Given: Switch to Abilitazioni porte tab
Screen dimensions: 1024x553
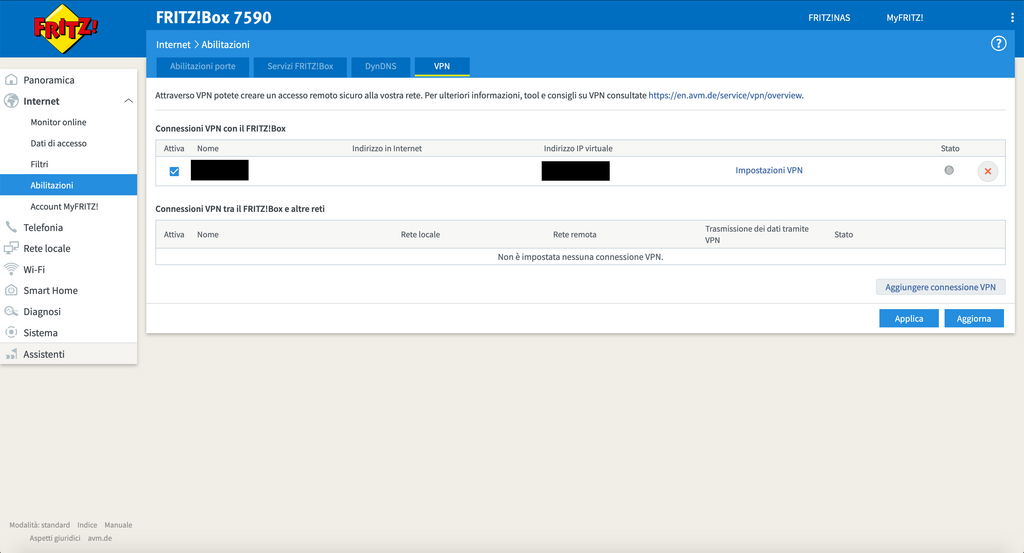Looking at the screenshot, I should tap(202, 67).
